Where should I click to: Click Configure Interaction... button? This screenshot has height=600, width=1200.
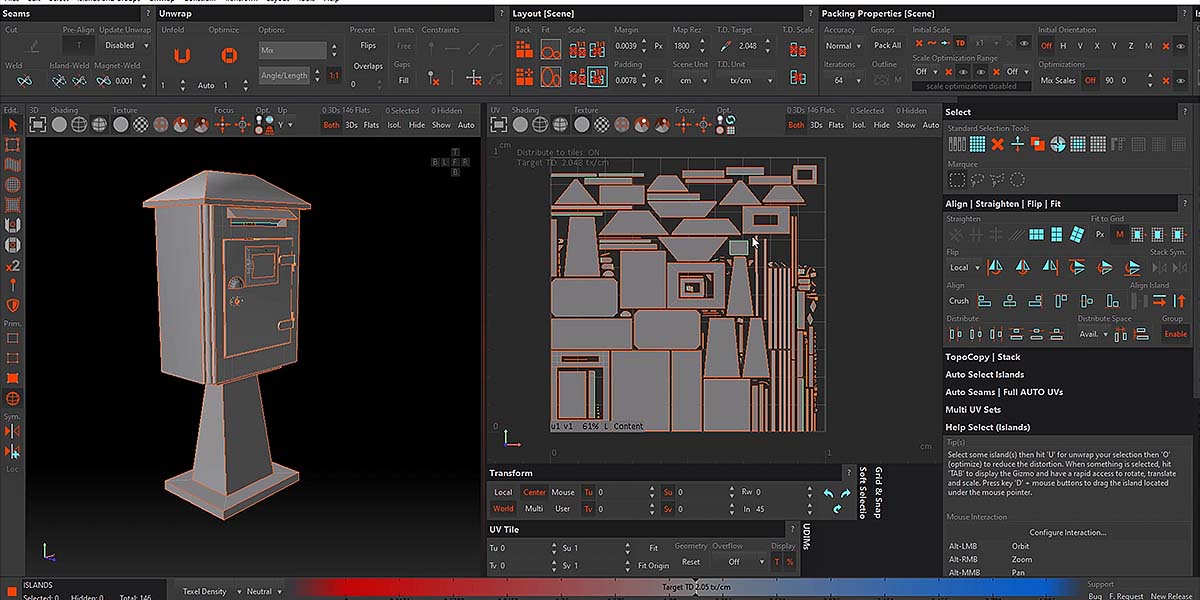click(x=1068, y=533)
